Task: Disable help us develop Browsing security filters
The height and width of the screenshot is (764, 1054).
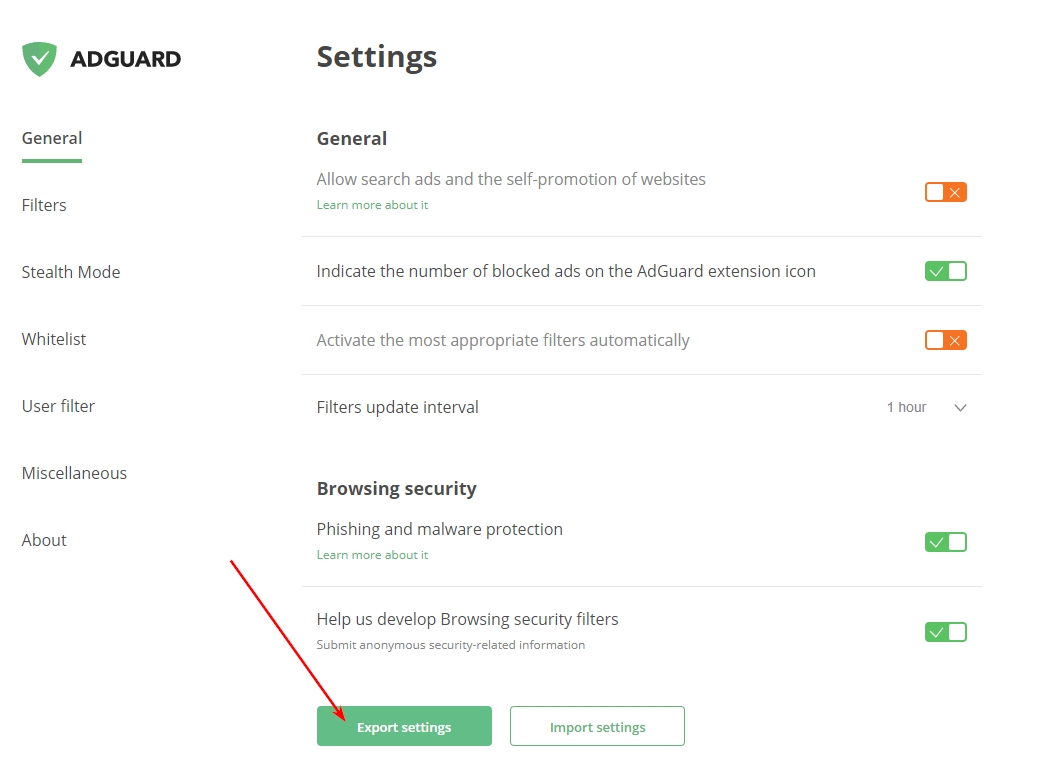Action: pyautogui.click(x=945, y=631)
